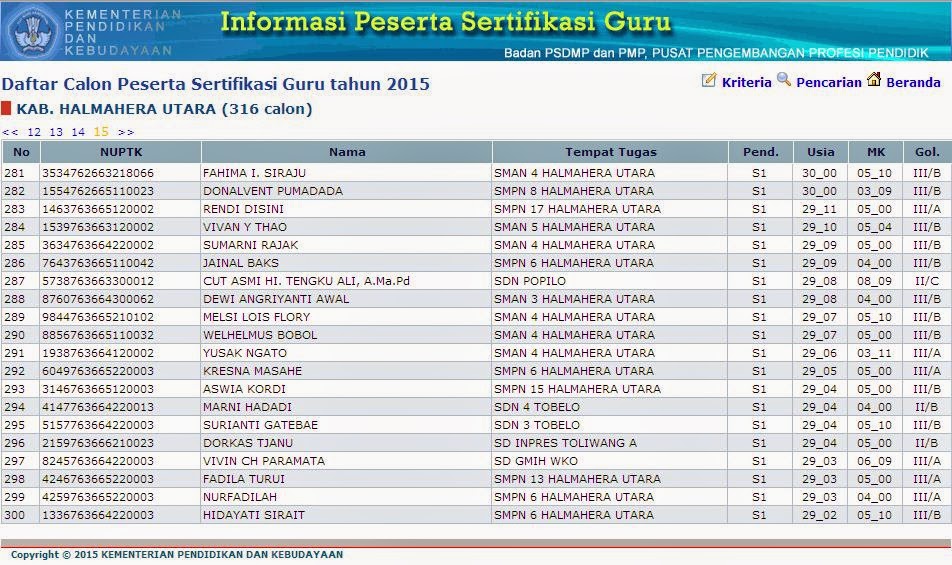
Task: Click workplace SMPN 17 HALMAHERA UTARA
Action: tap(577, 209)
